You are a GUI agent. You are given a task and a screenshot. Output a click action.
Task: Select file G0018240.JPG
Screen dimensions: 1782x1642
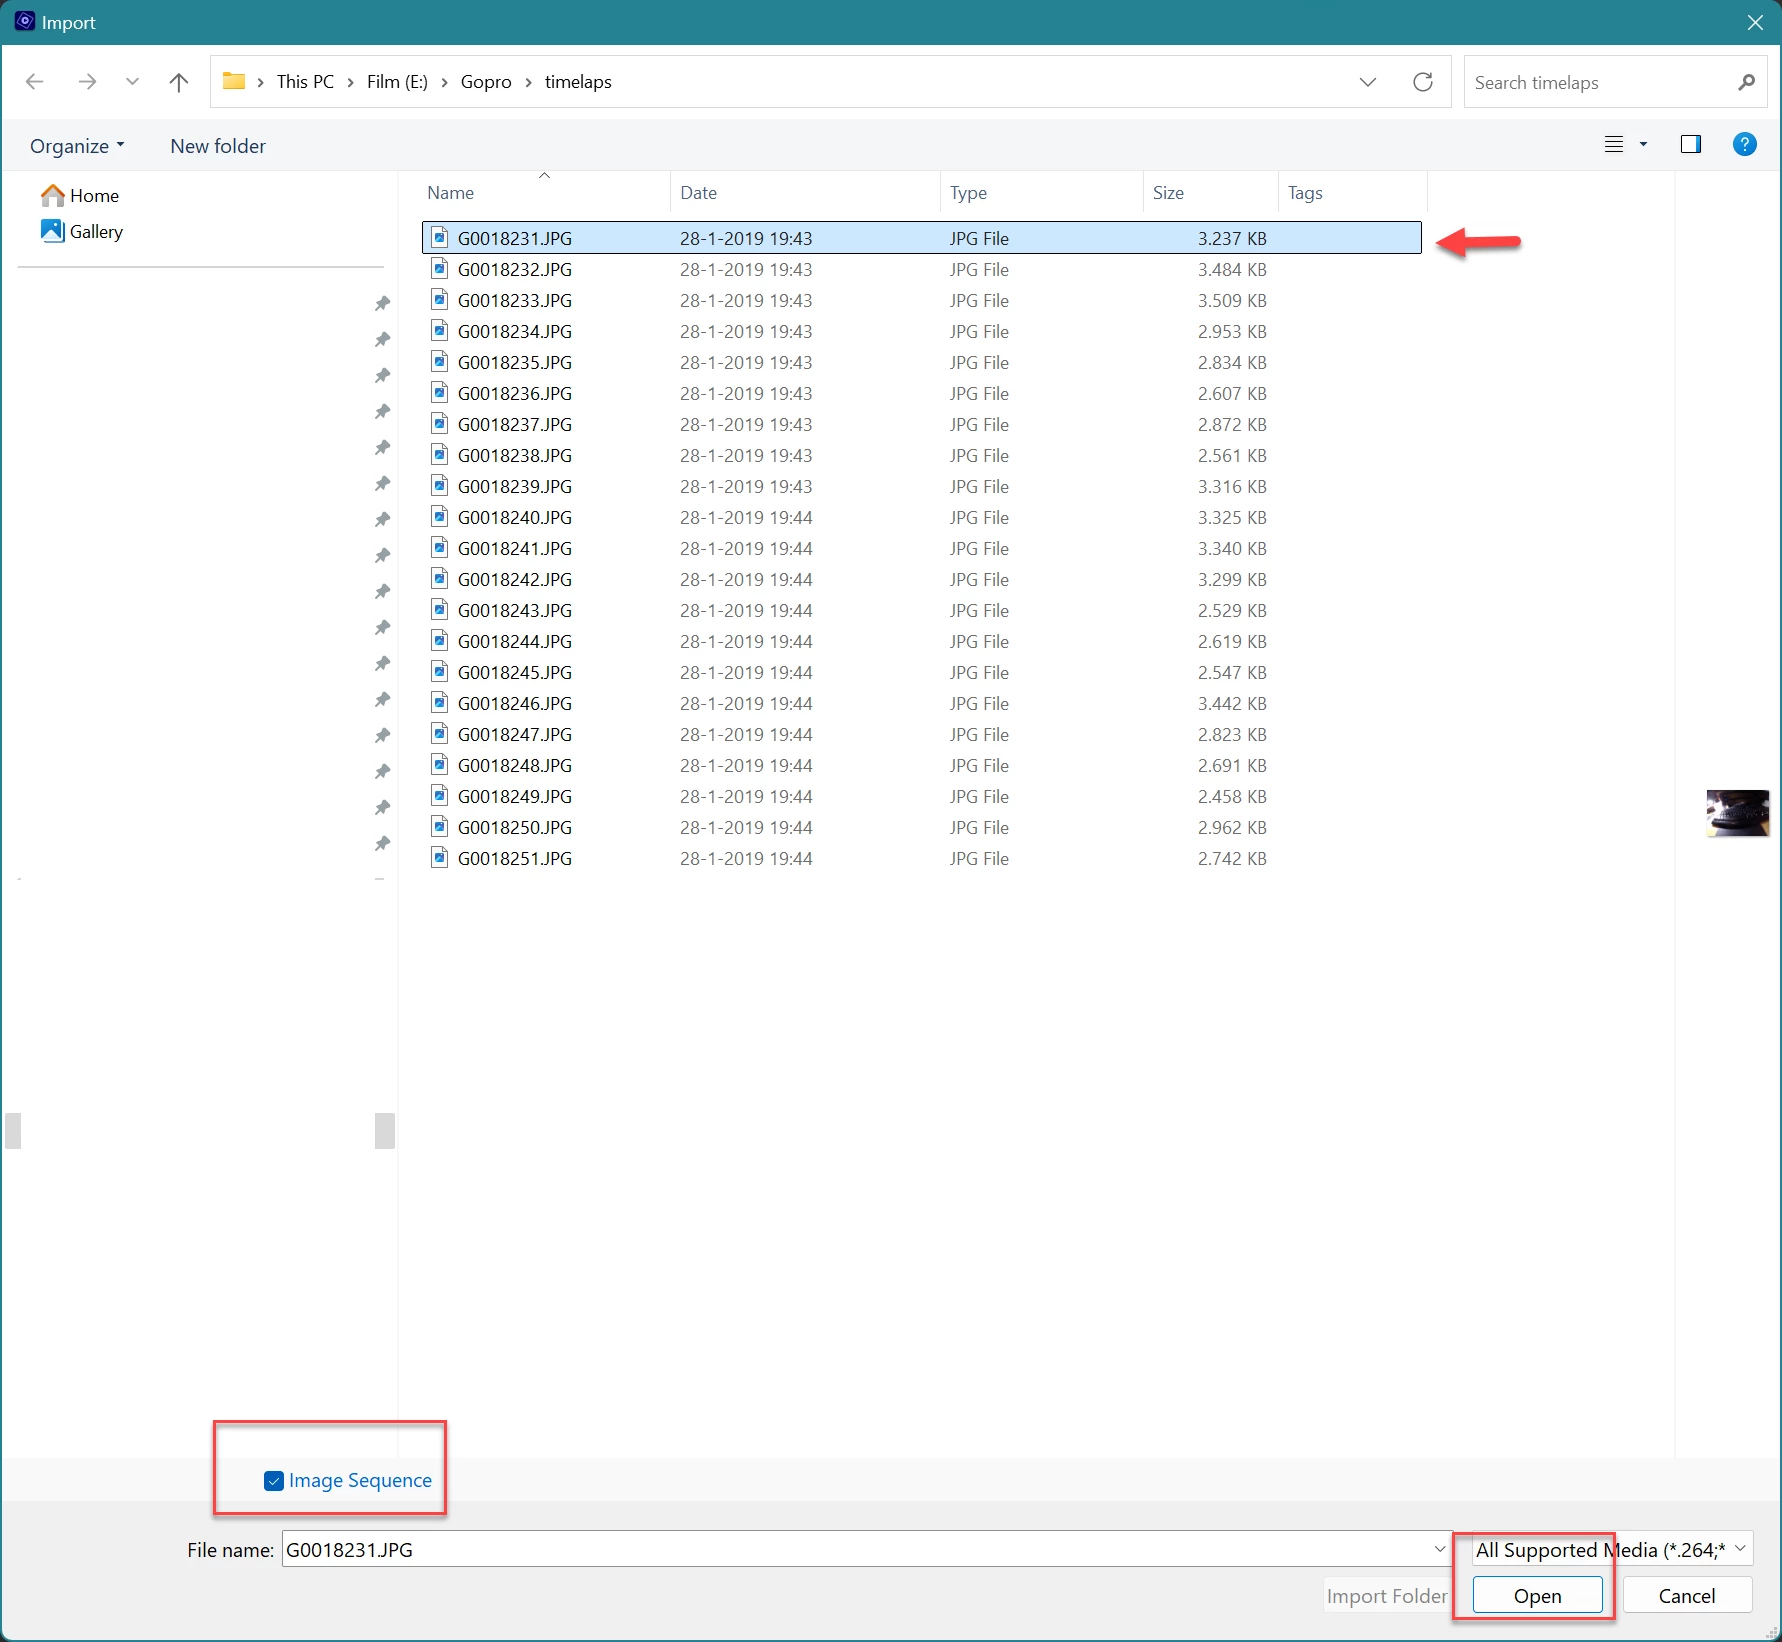pyautogui.click(x=921, y=517)
